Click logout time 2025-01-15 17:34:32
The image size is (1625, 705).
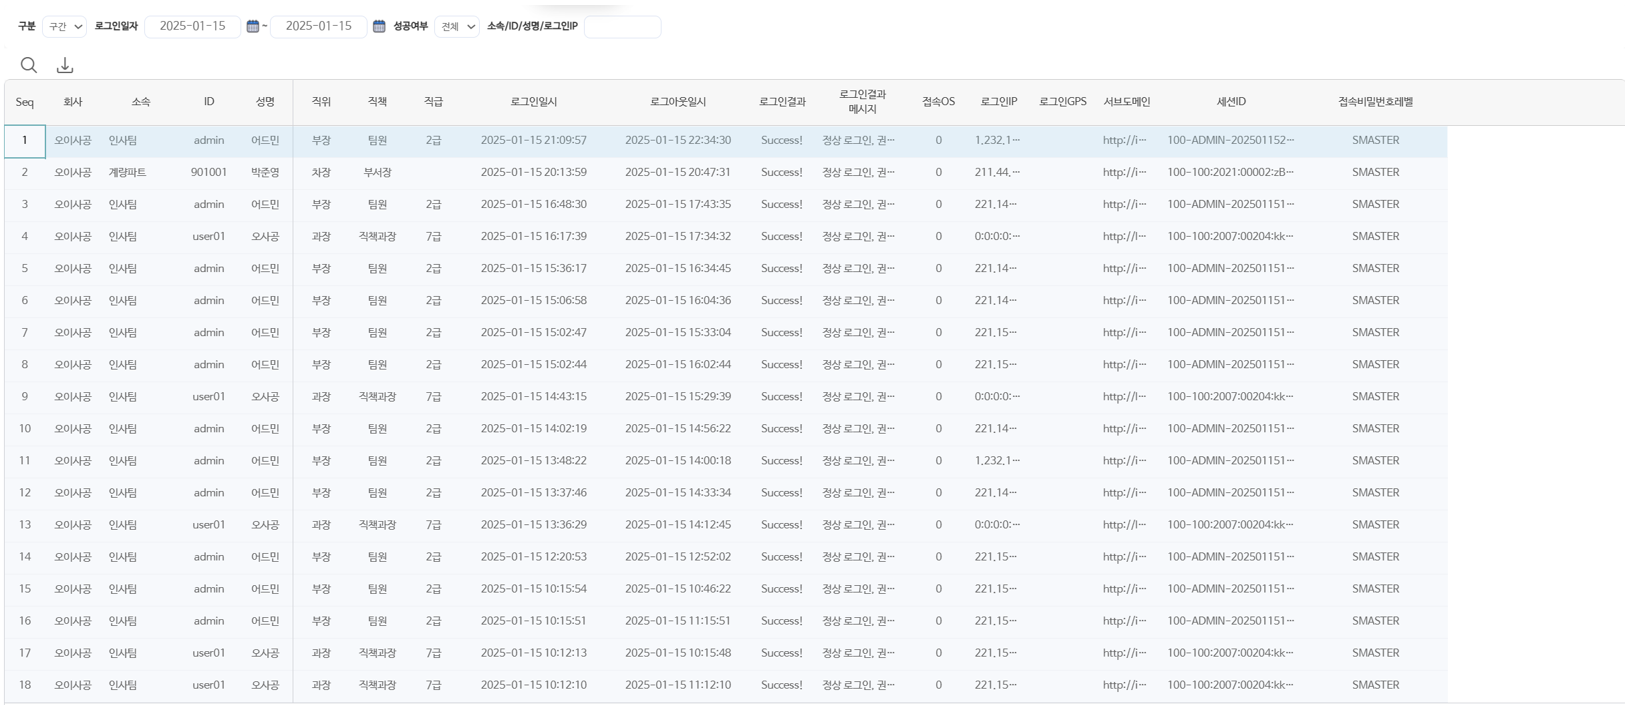[678, 237]
